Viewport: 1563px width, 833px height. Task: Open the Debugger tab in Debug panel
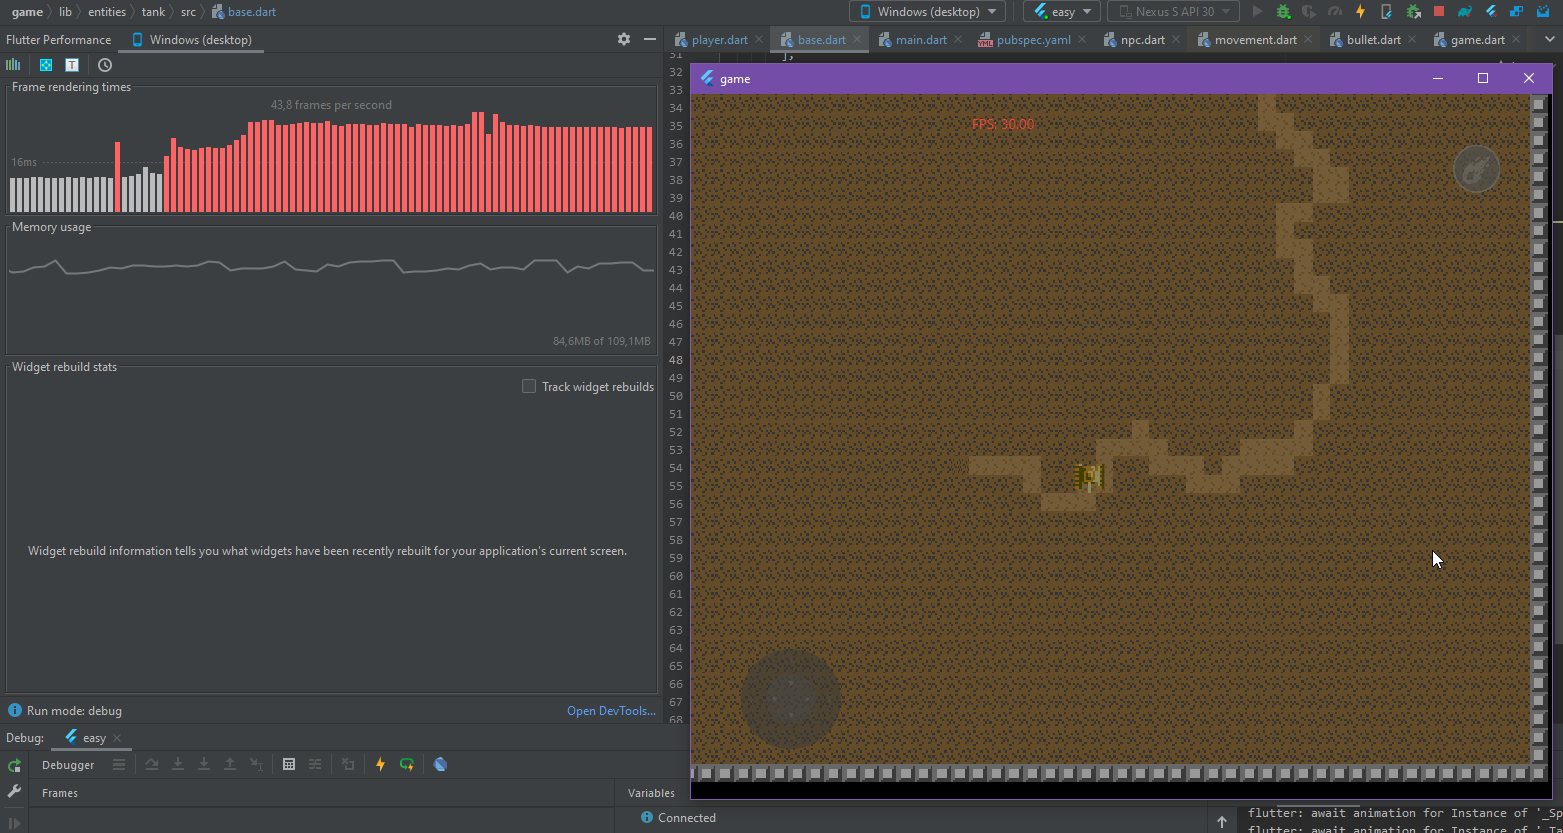(x=68, y=765)
